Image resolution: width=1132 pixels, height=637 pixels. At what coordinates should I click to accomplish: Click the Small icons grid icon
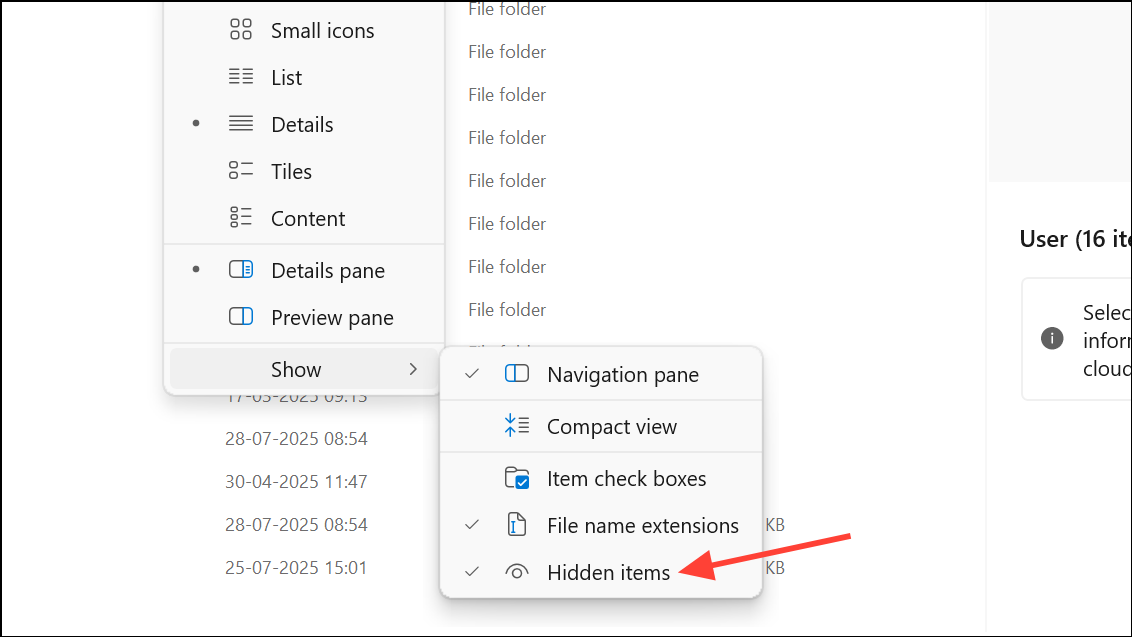coord(240,30)
